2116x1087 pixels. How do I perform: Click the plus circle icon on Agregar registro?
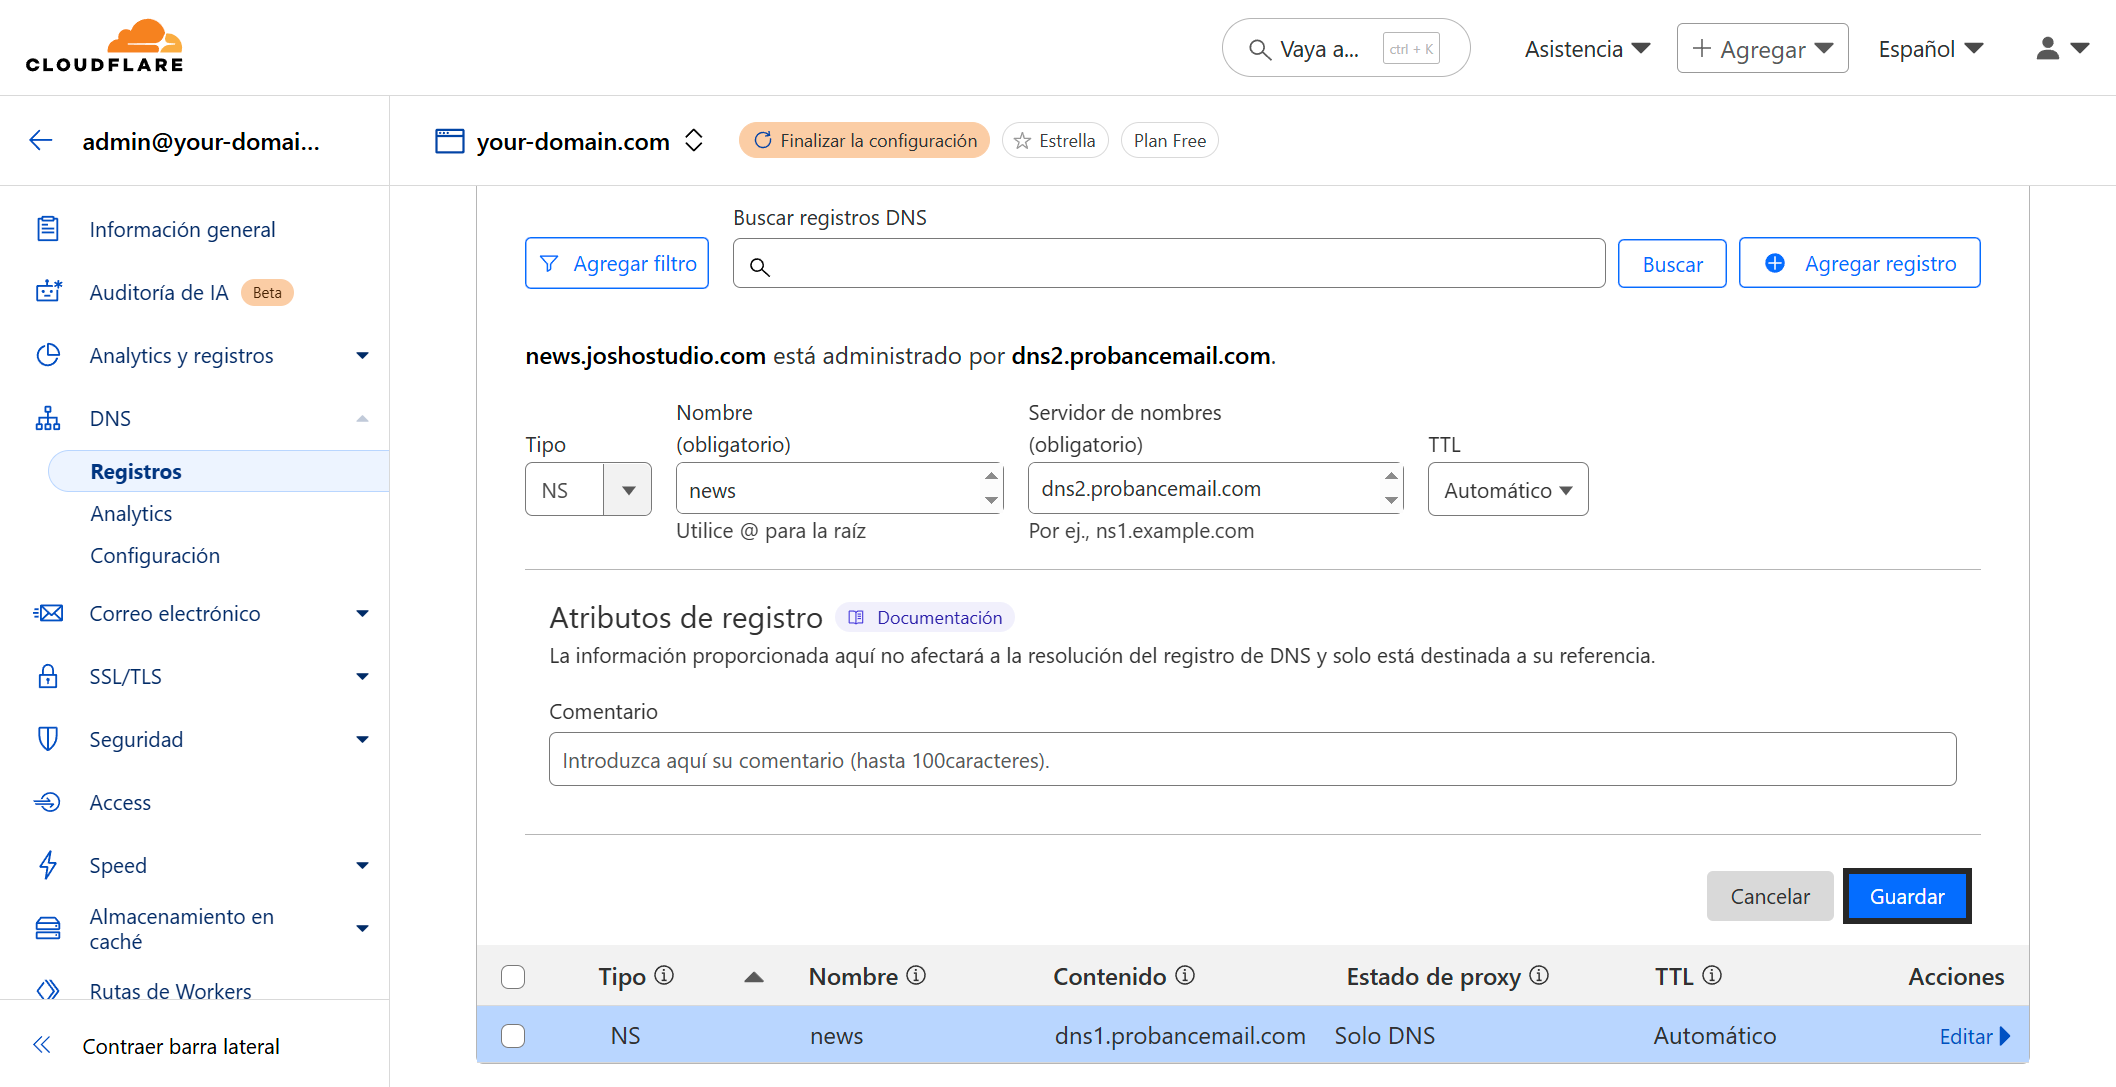click(1775, 263)
